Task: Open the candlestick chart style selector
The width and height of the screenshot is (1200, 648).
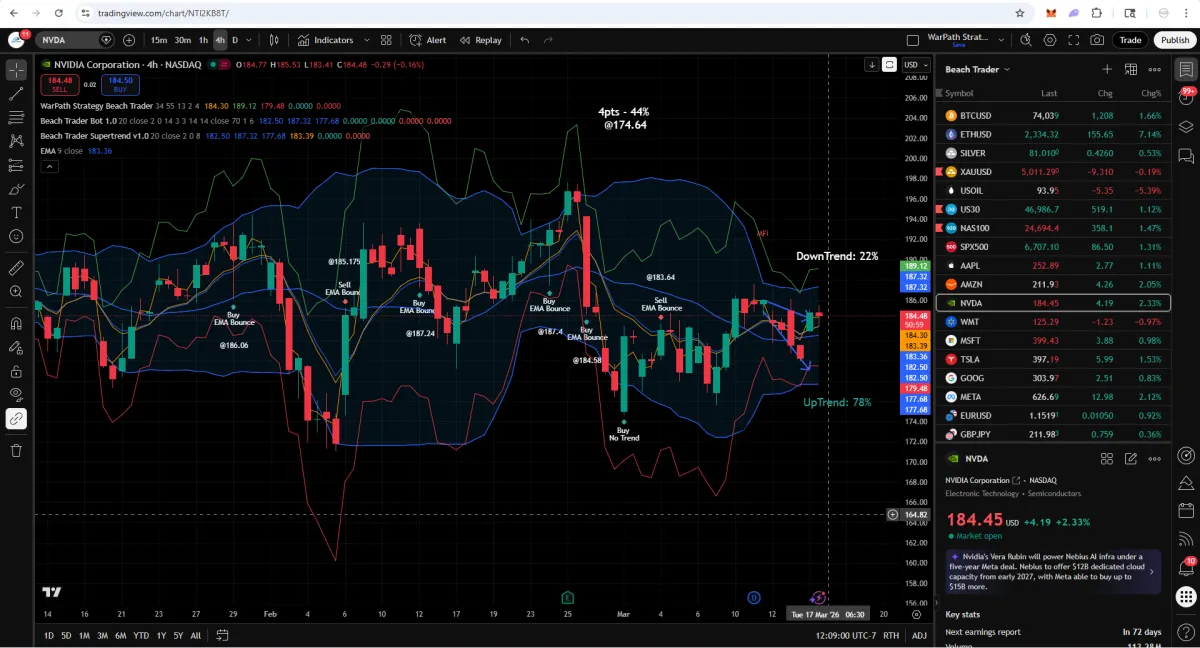Action: click(x=275, y=40)
